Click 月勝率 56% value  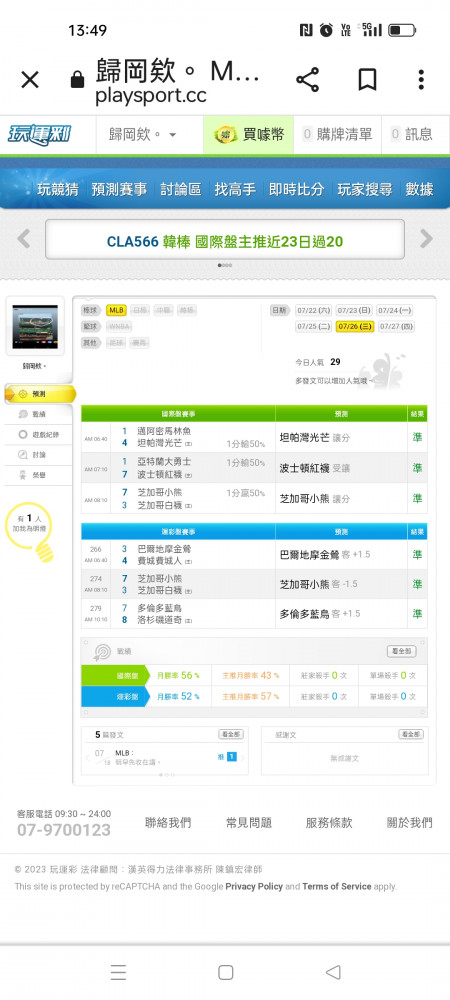click(x=178, y=675)
